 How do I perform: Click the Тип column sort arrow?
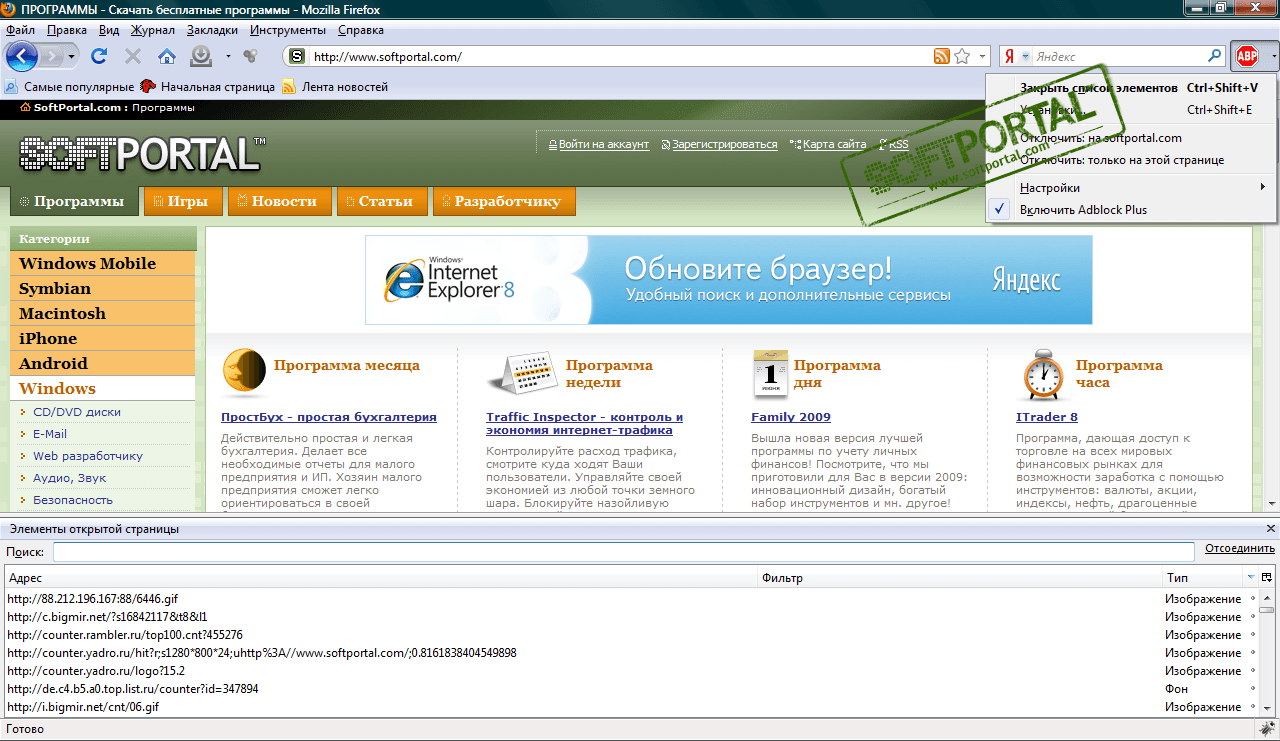tap(1251, 578)
